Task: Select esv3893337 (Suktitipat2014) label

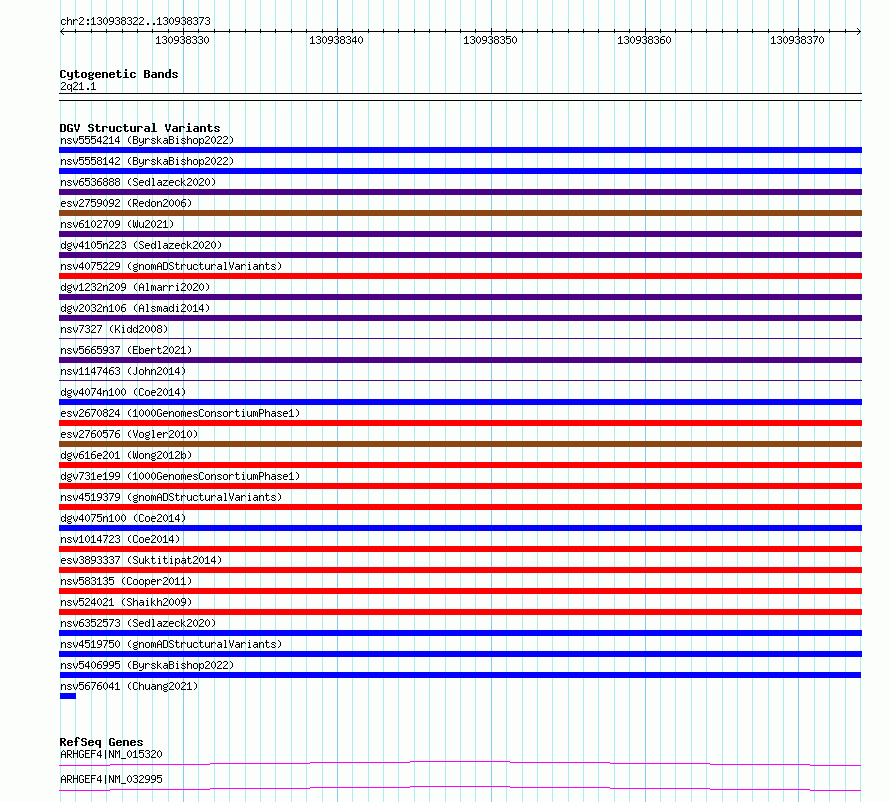Action: coord(141,560)
